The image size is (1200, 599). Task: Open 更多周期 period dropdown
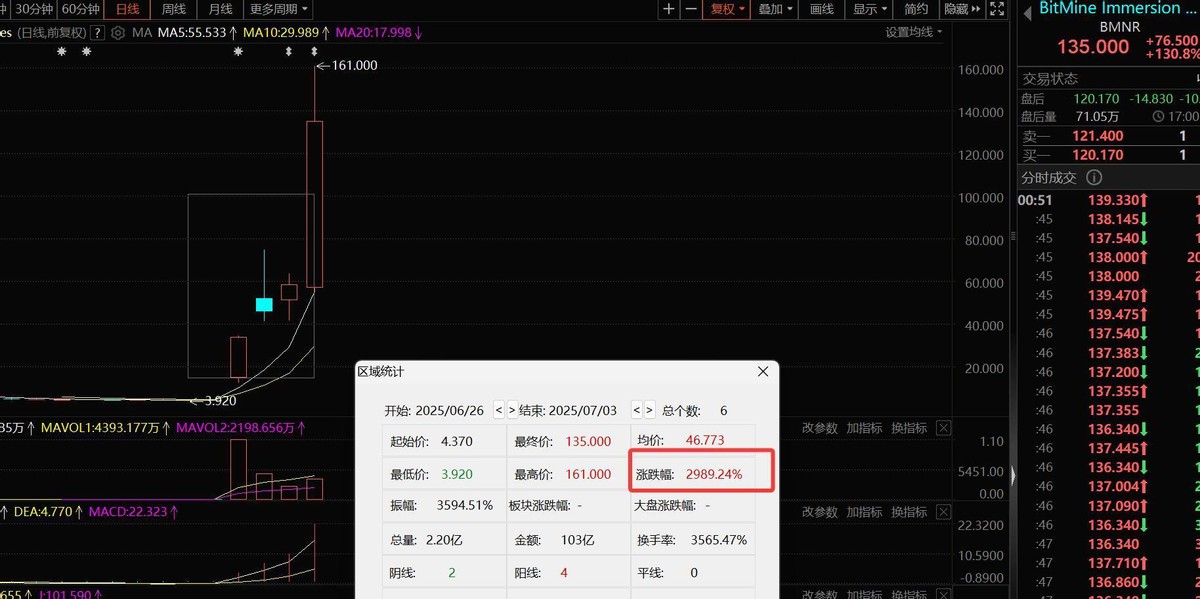tap(278, 9)
